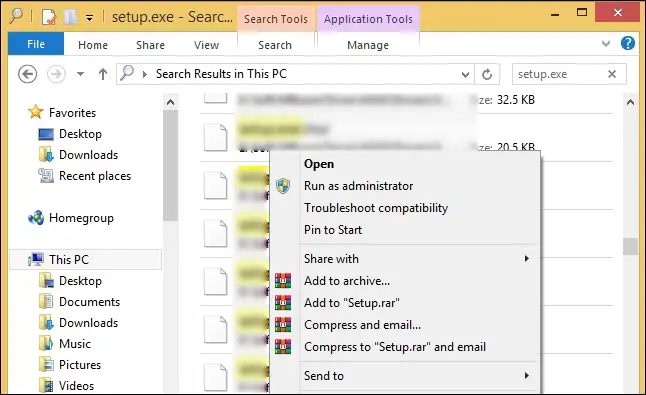Click the WinRAR icon beside Add to archive

tap(283, 280)
